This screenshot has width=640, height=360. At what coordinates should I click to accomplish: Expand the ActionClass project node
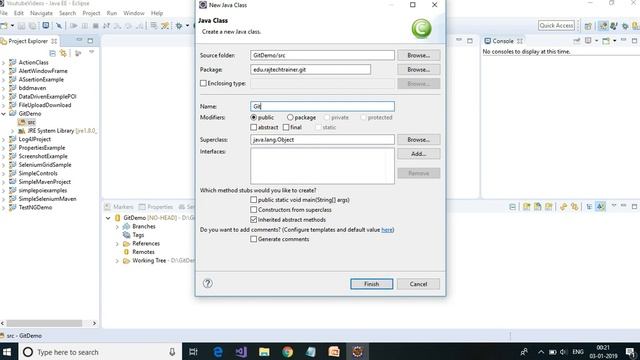pos(4,62)
